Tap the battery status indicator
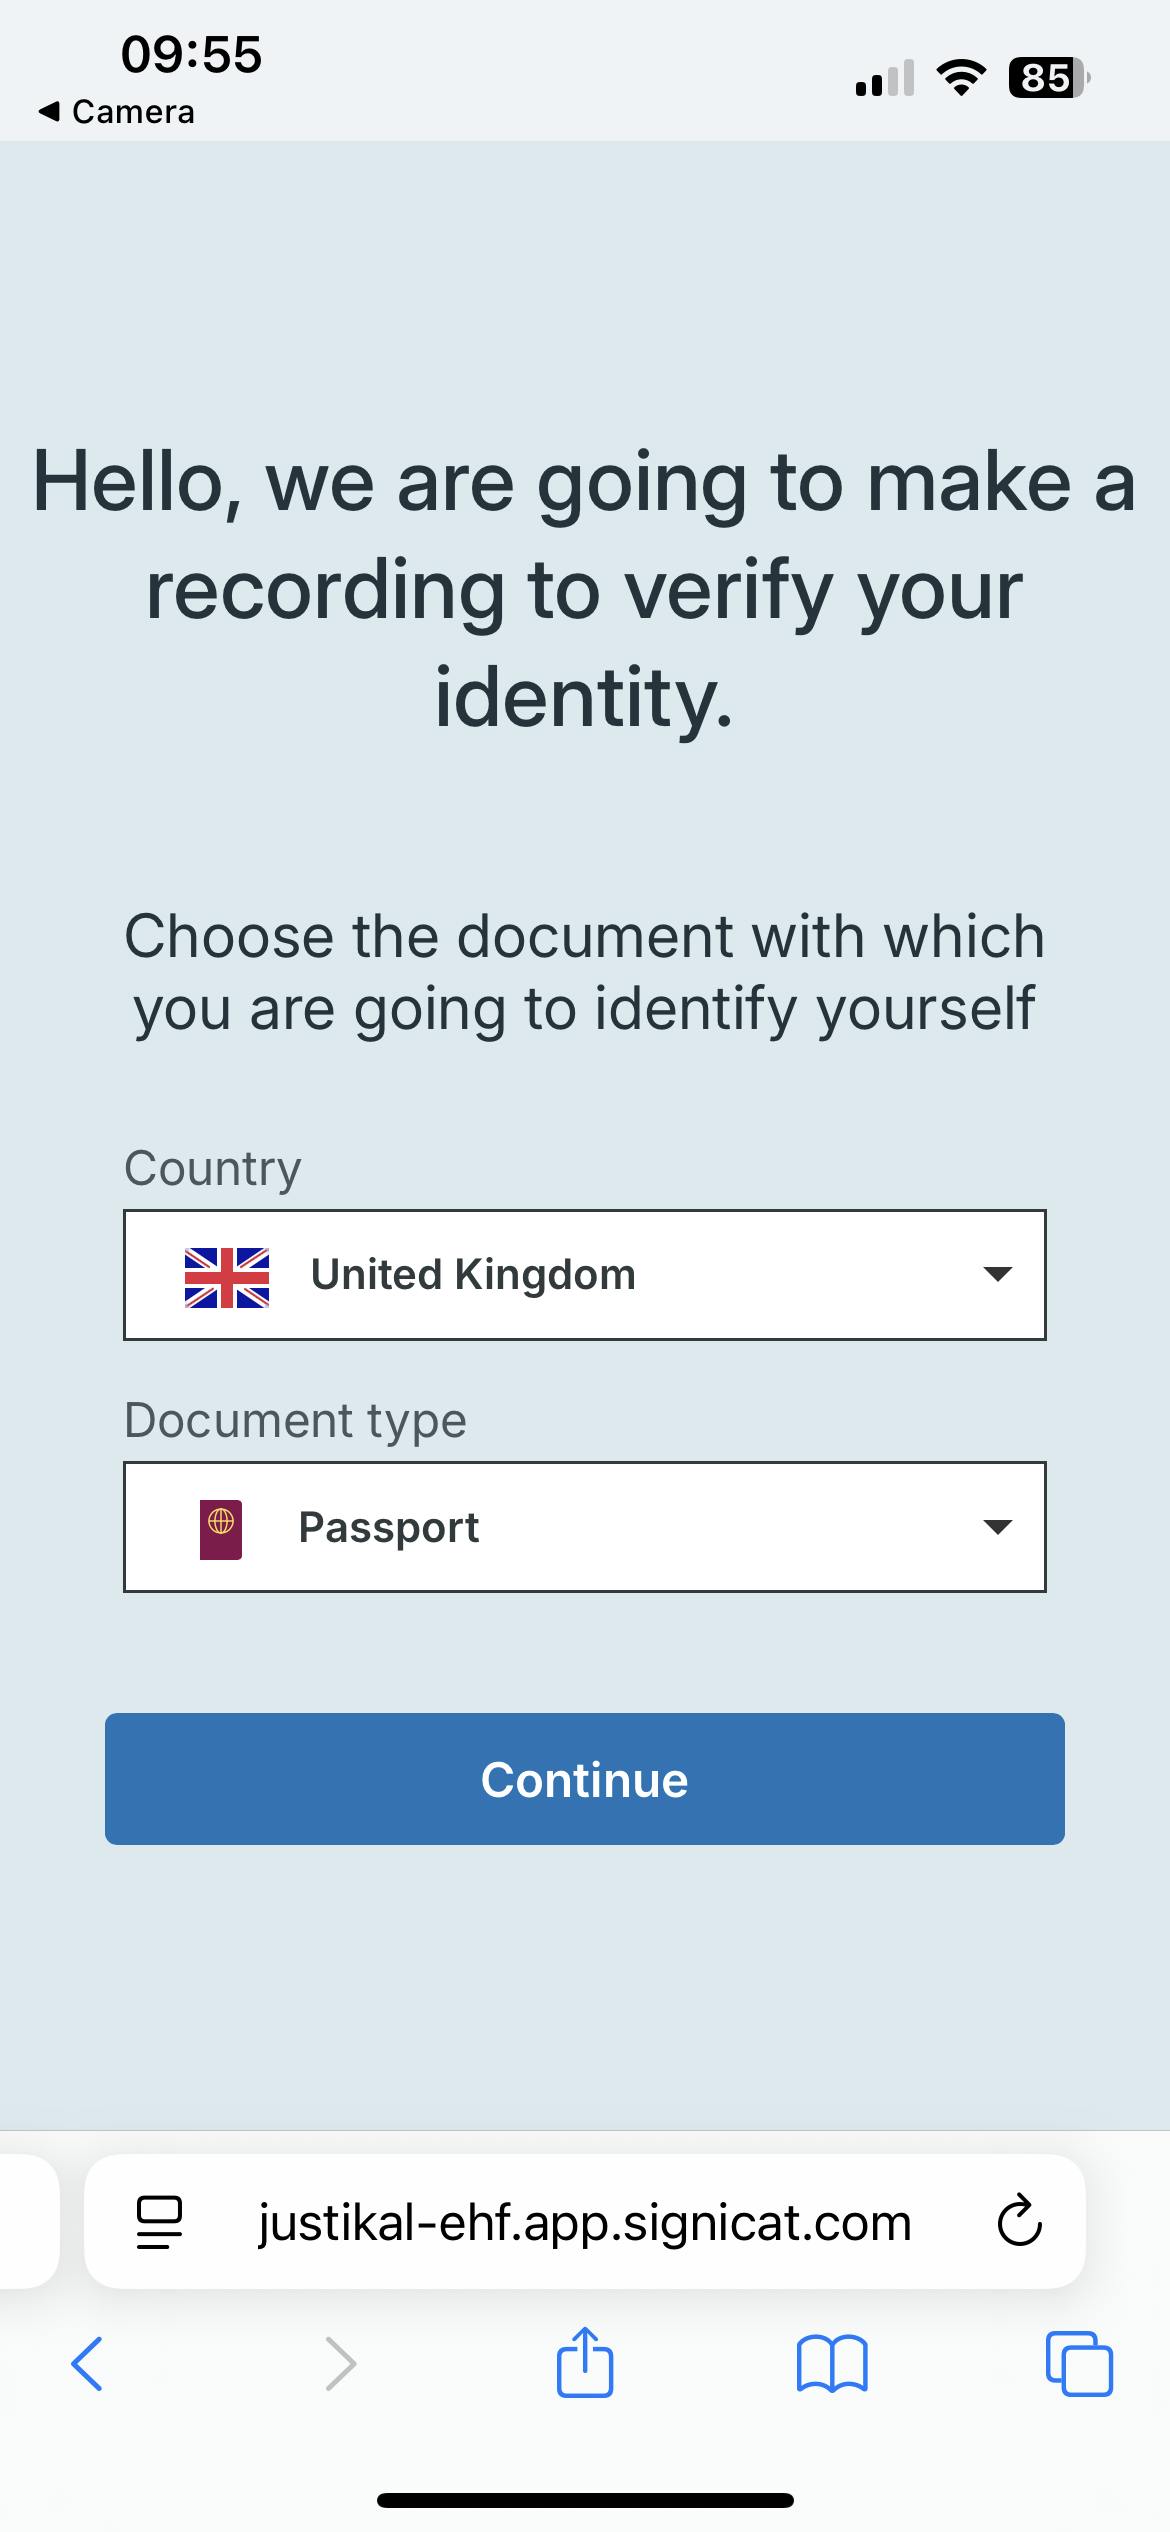 click(1048, 77)
